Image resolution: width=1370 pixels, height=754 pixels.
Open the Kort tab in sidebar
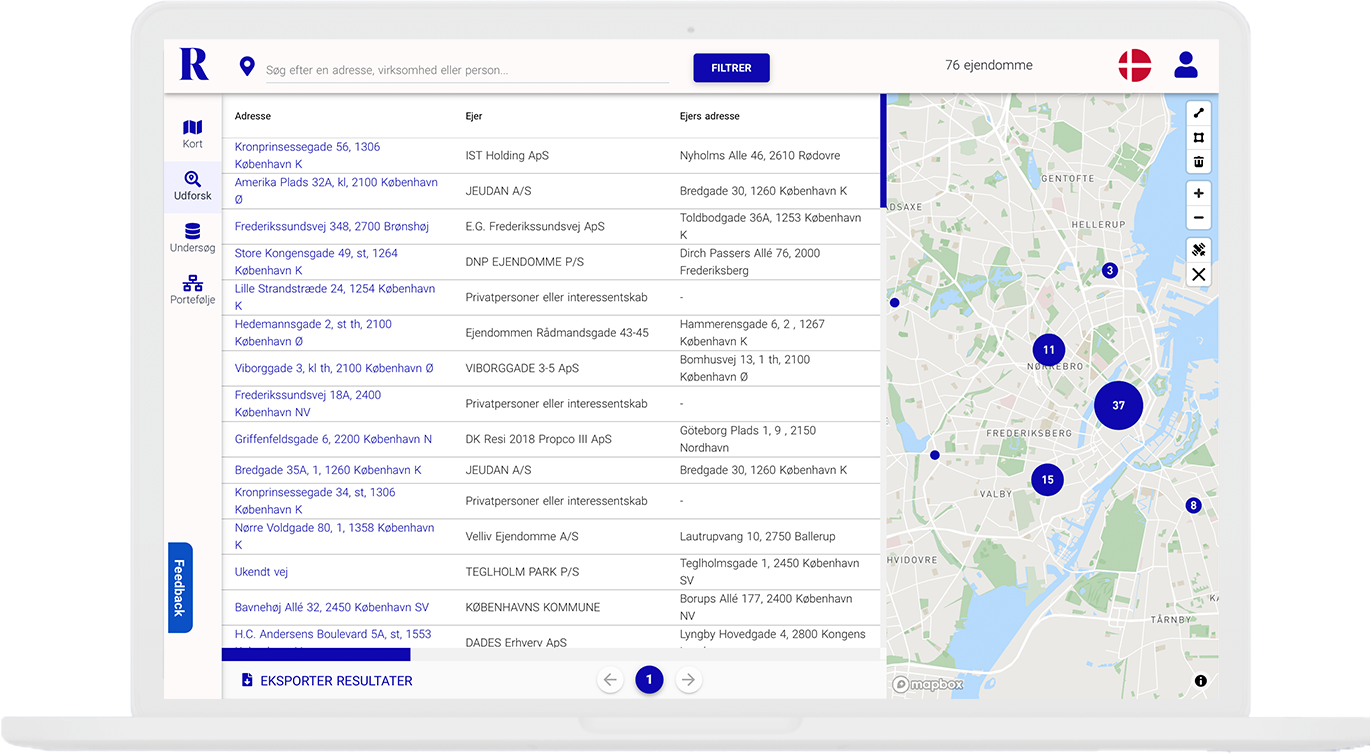[x=193, y=134]
